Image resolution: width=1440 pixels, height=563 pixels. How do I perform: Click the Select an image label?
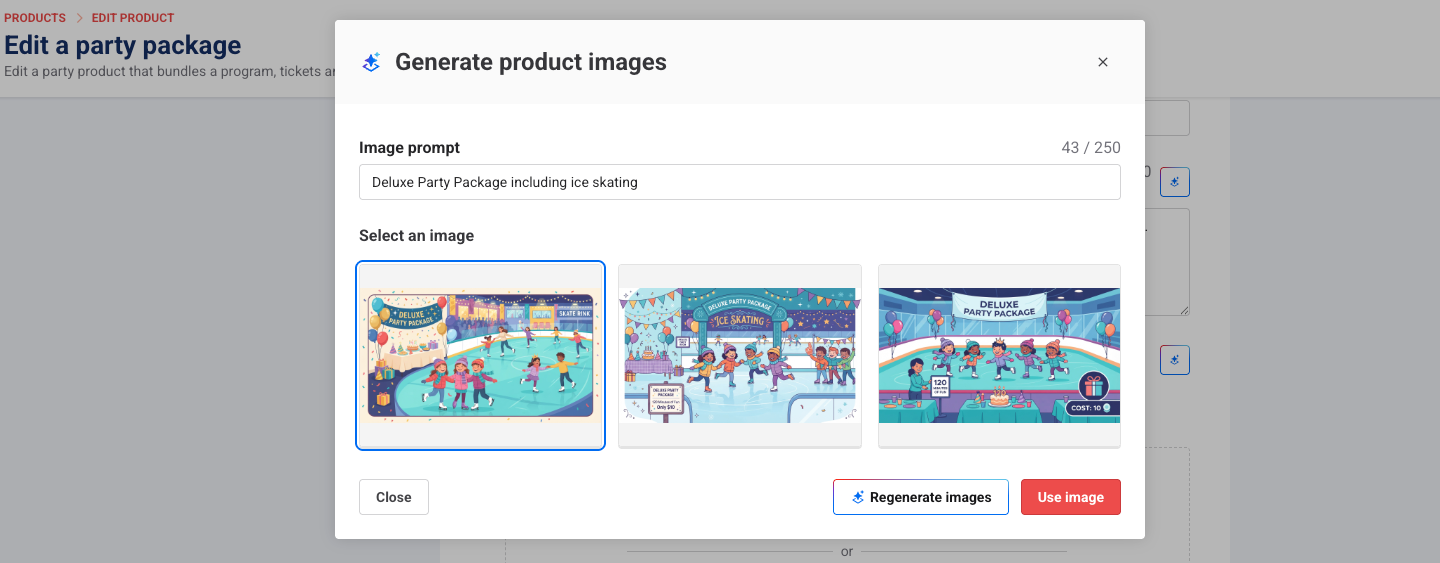point(416,236)
